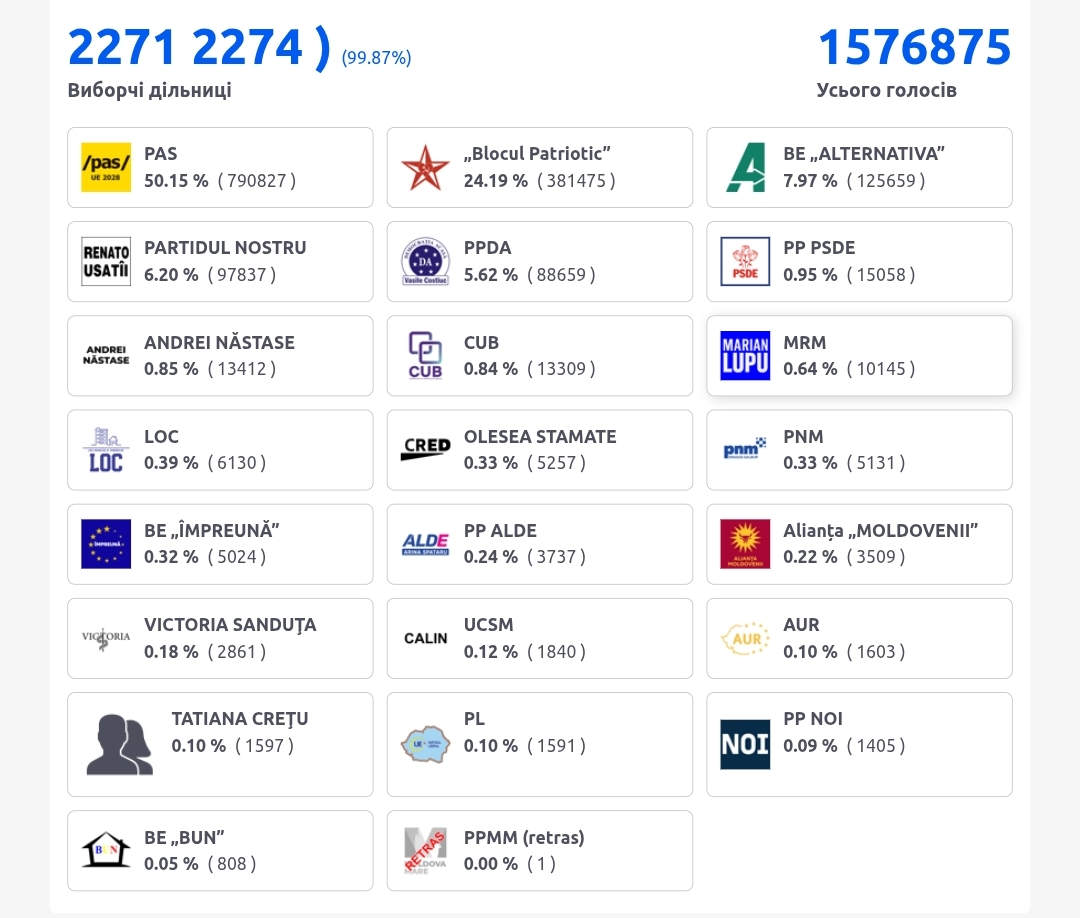Click the purple CUB party logo
The height and width of the screenshot is (918, 1080).
[425, 355]
